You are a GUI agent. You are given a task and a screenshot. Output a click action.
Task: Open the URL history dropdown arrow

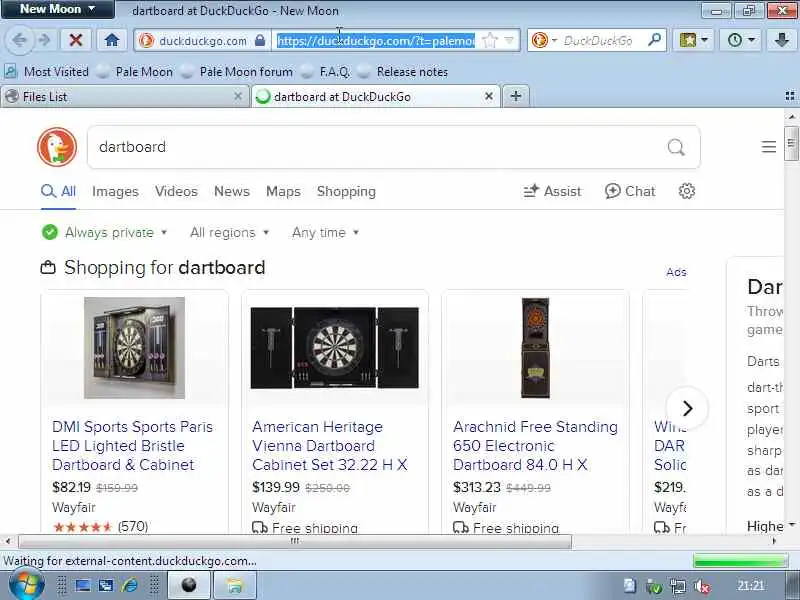pyautogui.click(x=509, y=40)
